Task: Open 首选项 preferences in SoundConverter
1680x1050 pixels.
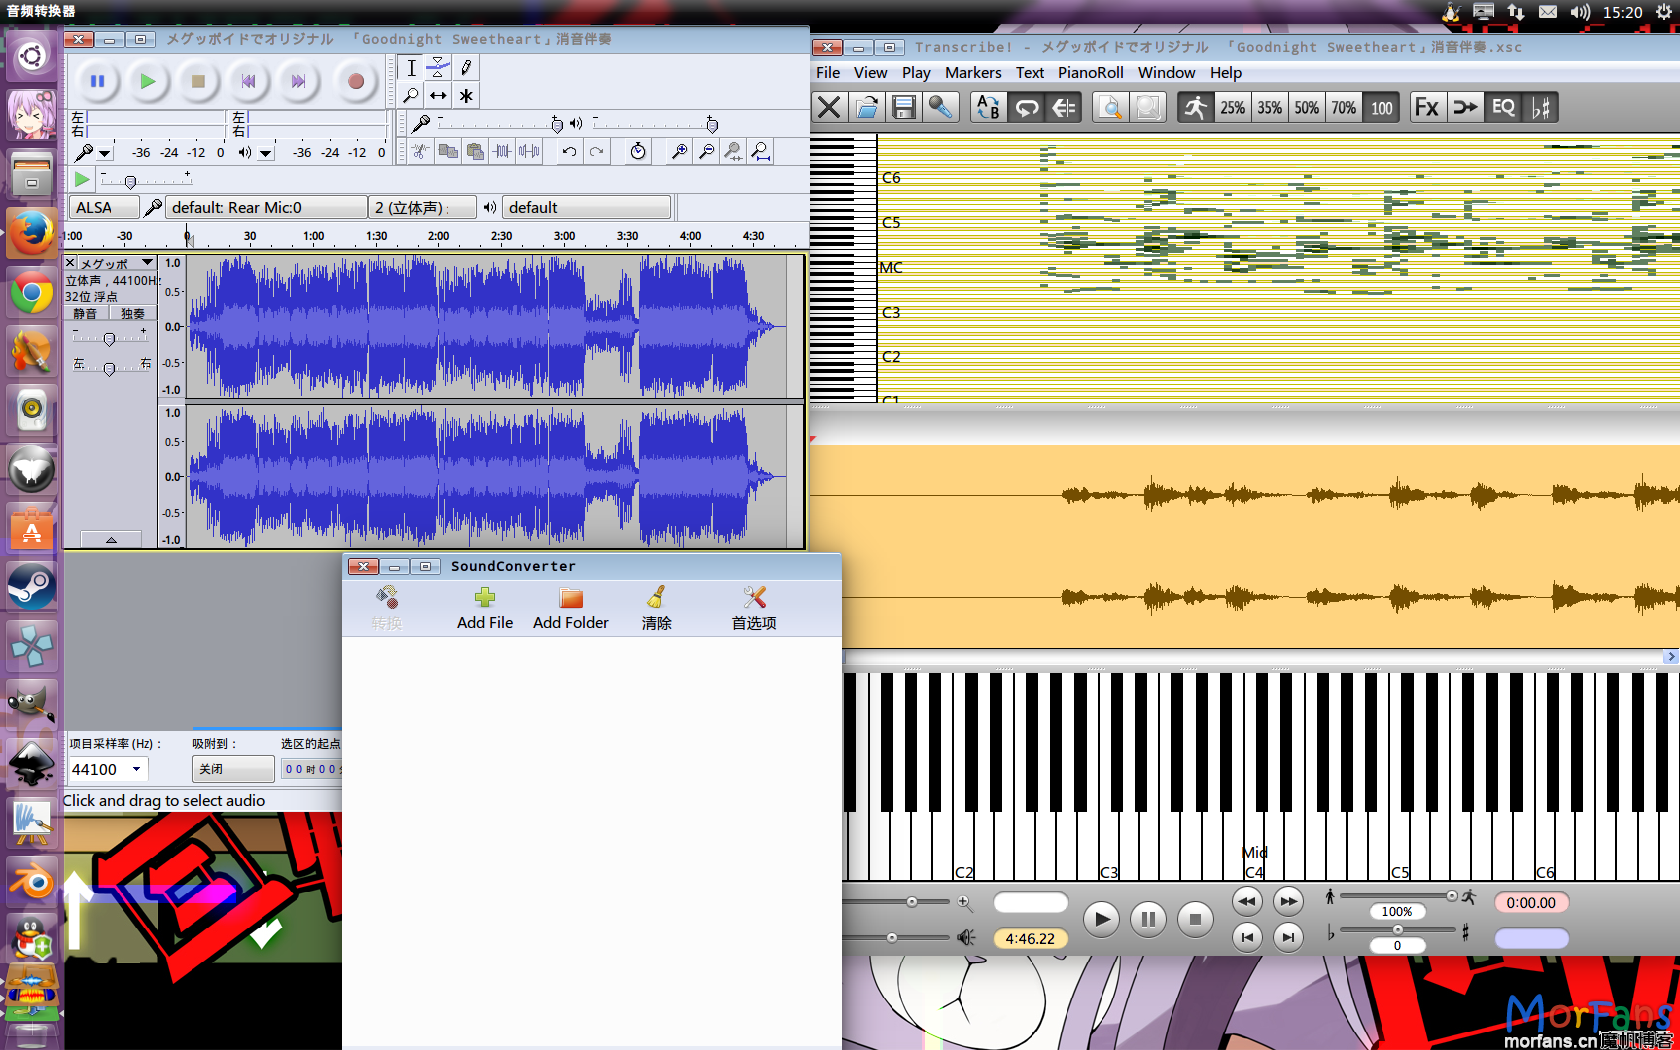Action: (754, 608)
